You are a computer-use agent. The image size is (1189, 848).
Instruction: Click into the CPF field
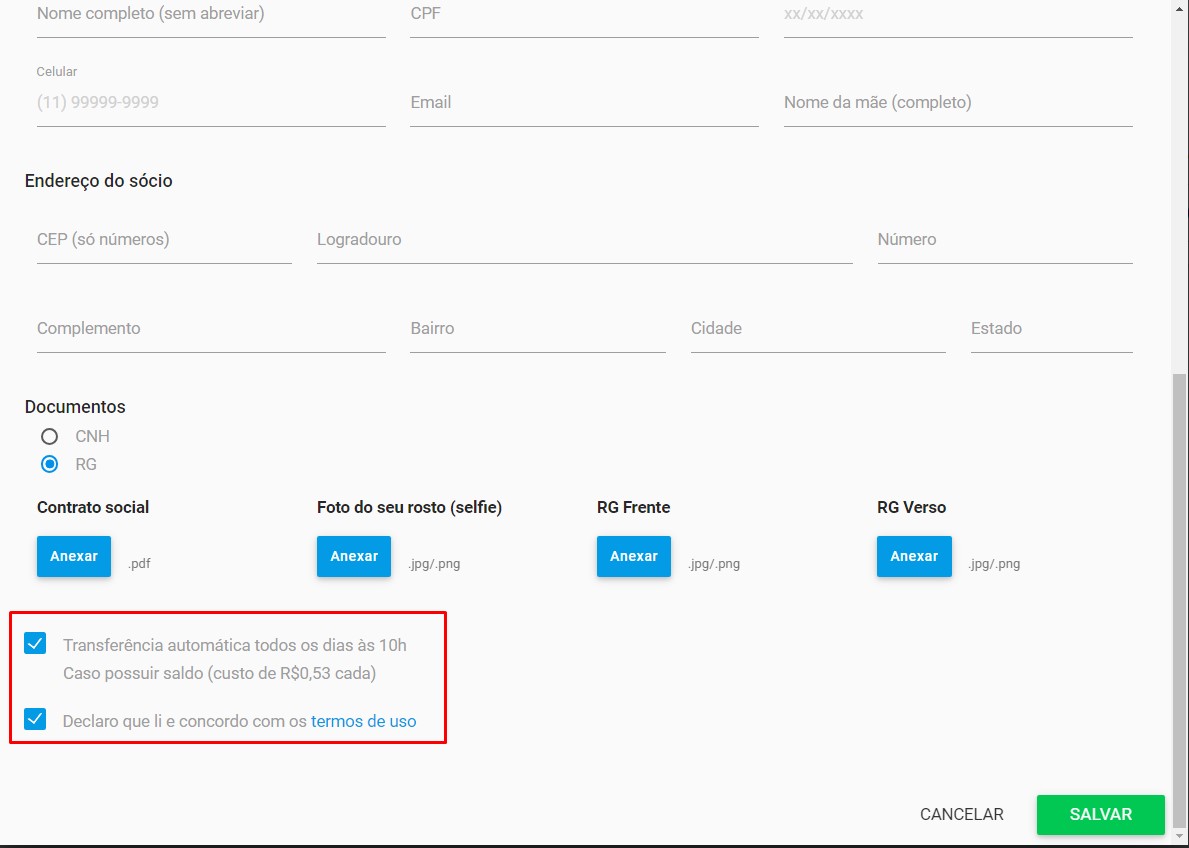pyautogui.click(x=584, y=15)
